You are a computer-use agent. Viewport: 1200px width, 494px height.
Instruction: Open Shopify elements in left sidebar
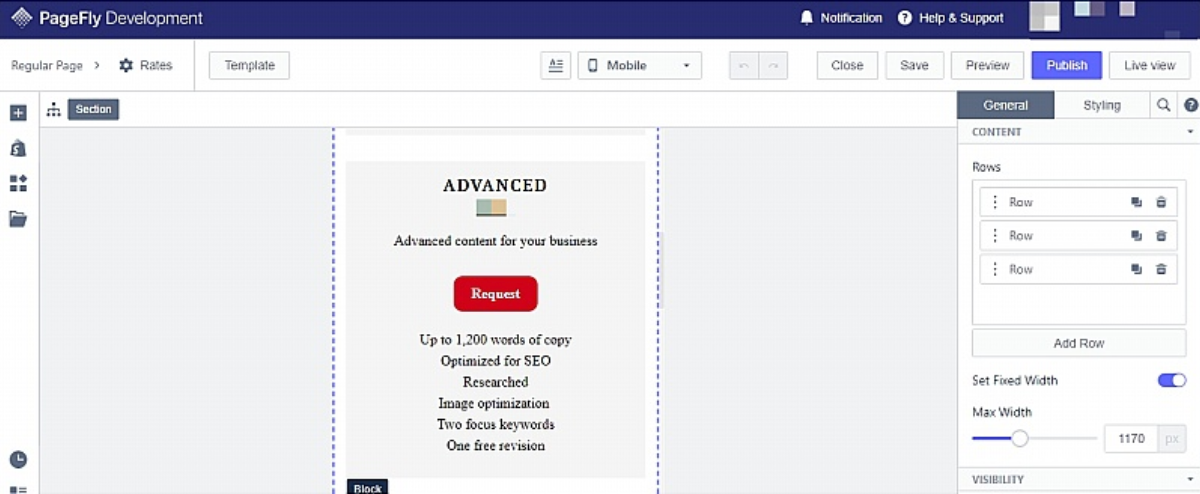click(x=18, y=148)
